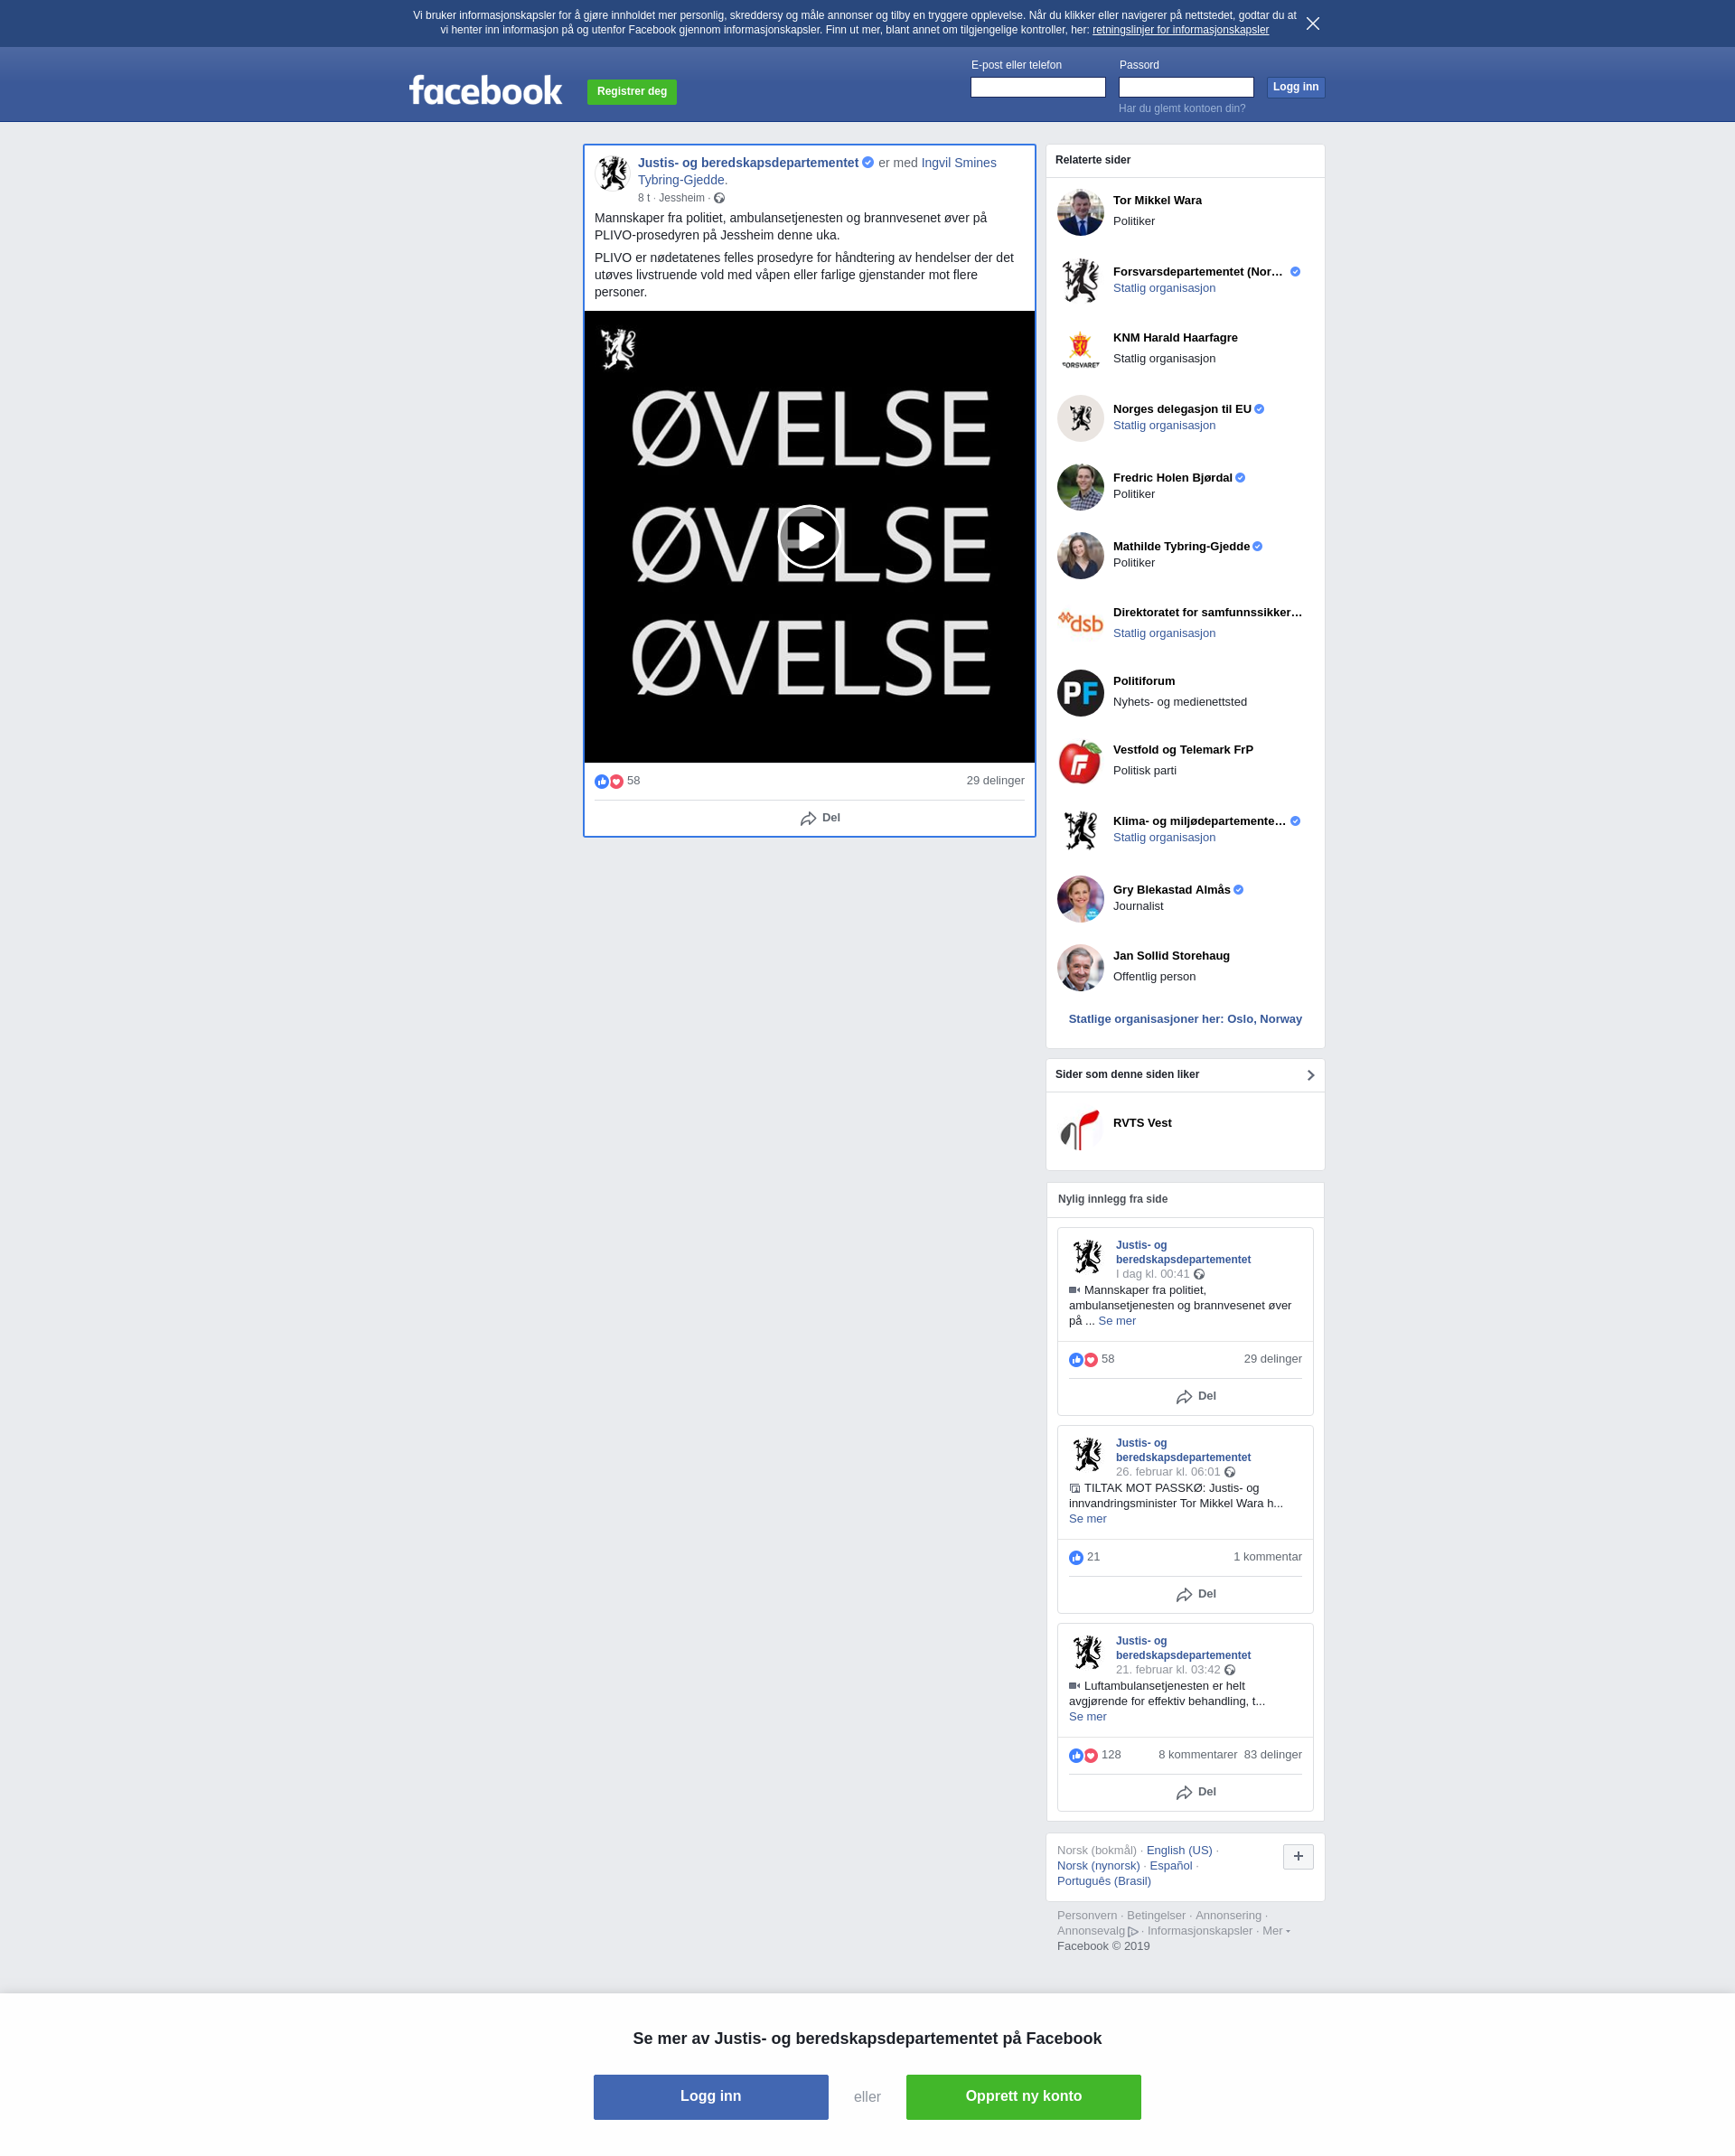
Task: Open the dsb Direktoratet page logo
Action: [x=1080, y=623]
